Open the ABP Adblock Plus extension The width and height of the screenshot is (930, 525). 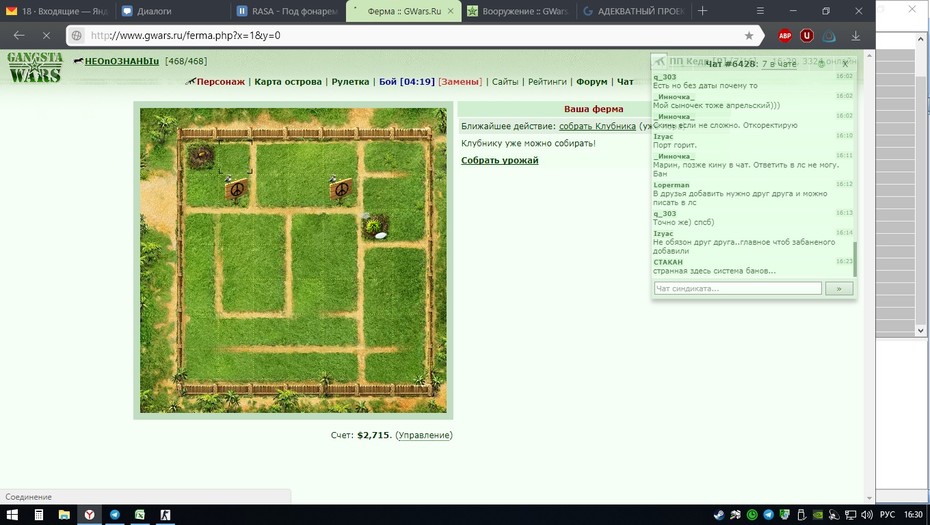coord(785,36)
